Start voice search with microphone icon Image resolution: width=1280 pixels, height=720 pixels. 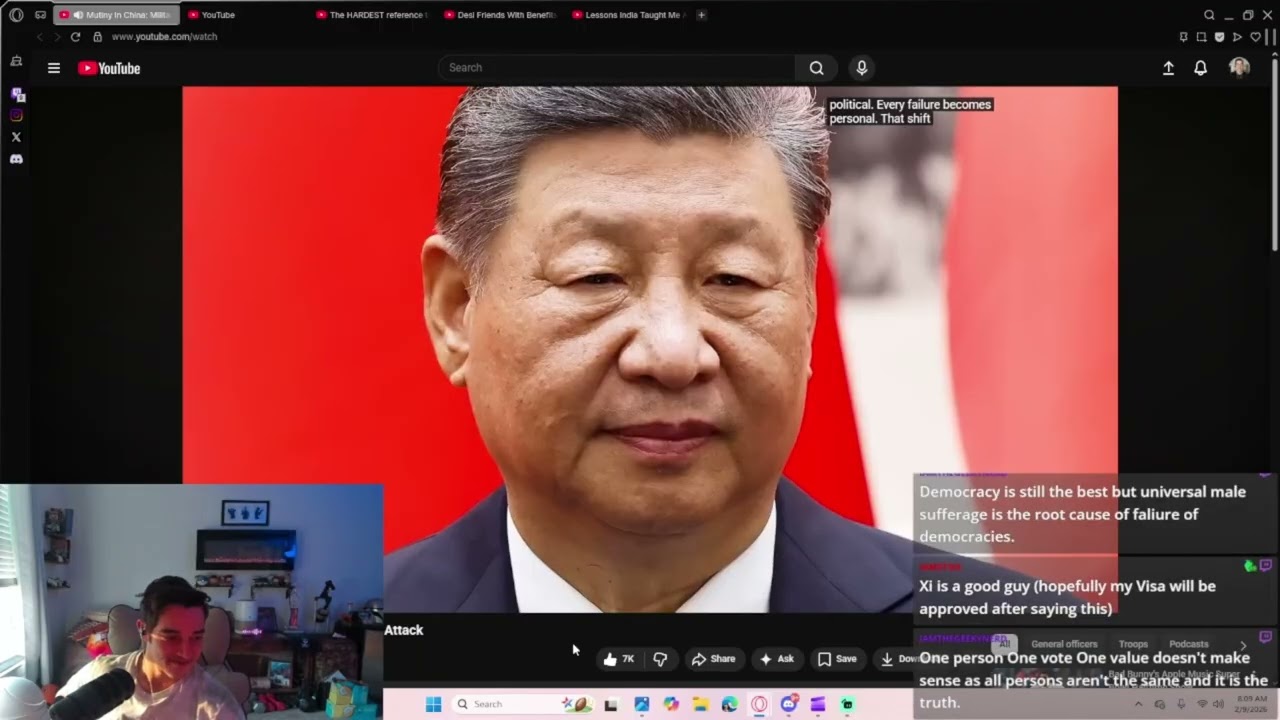click(862, 68)
